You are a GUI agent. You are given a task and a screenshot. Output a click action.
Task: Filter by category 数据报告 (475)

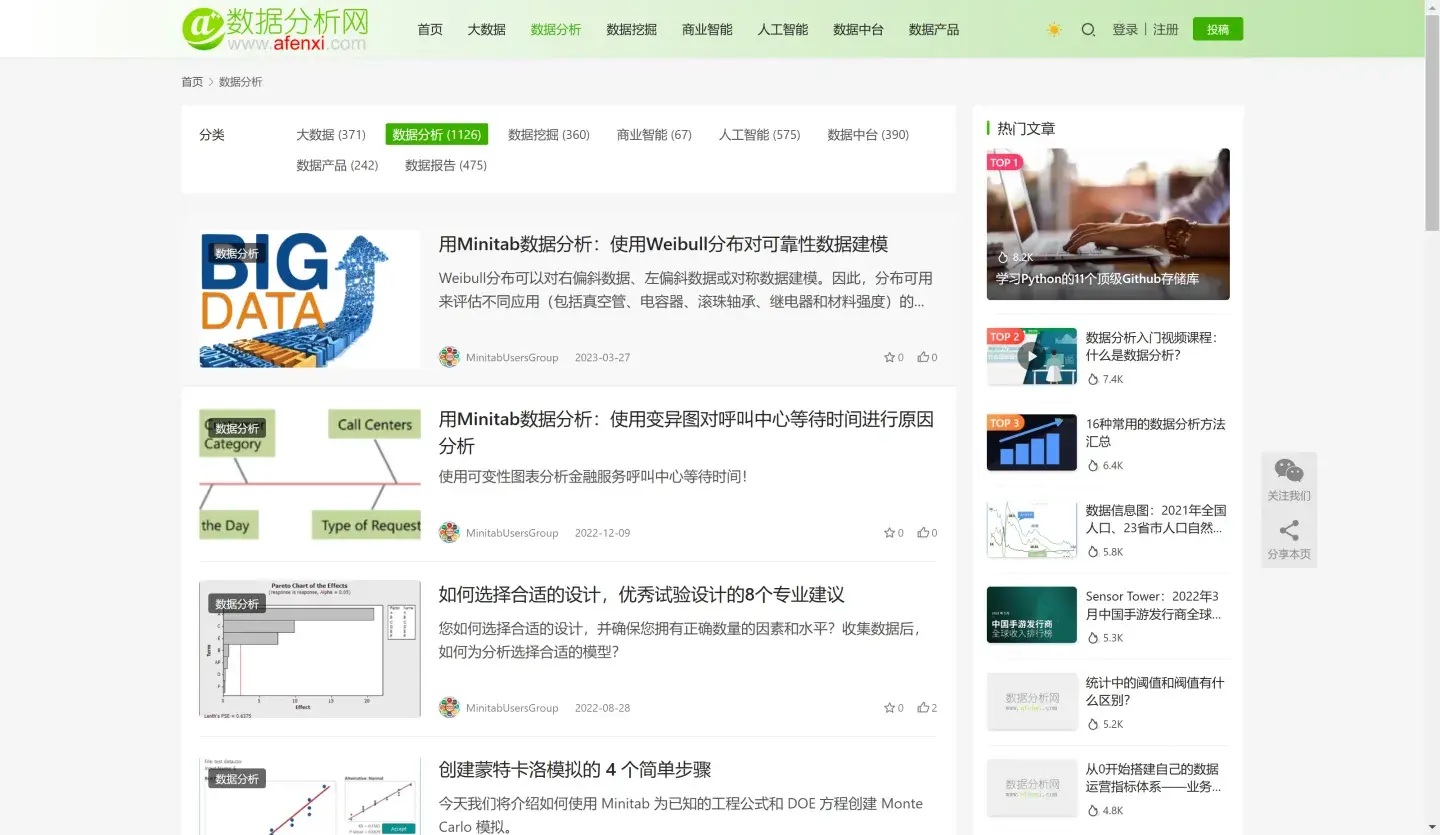[x=446, y=165]
